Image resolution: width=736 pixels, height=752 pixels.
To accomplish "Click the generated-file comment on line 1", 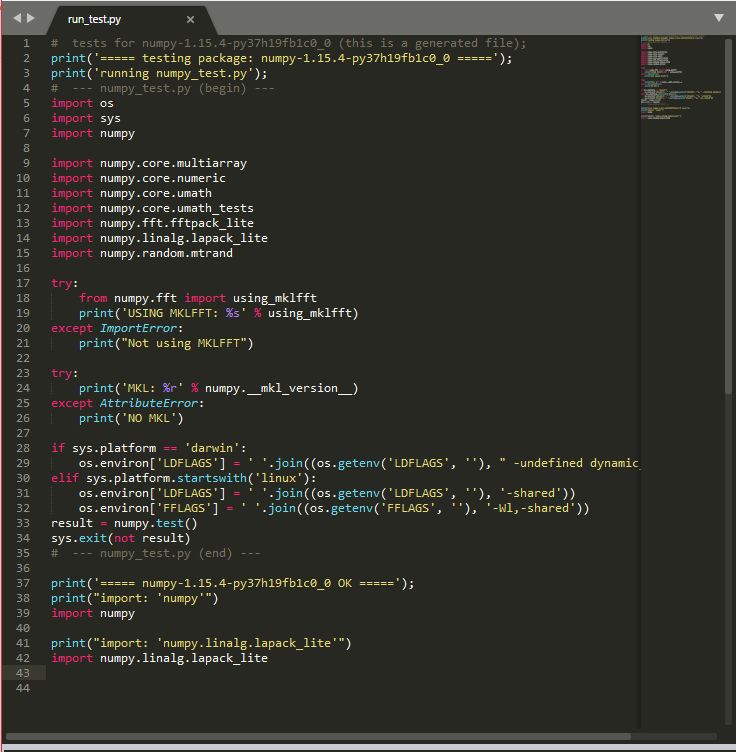I will [289, 43].
